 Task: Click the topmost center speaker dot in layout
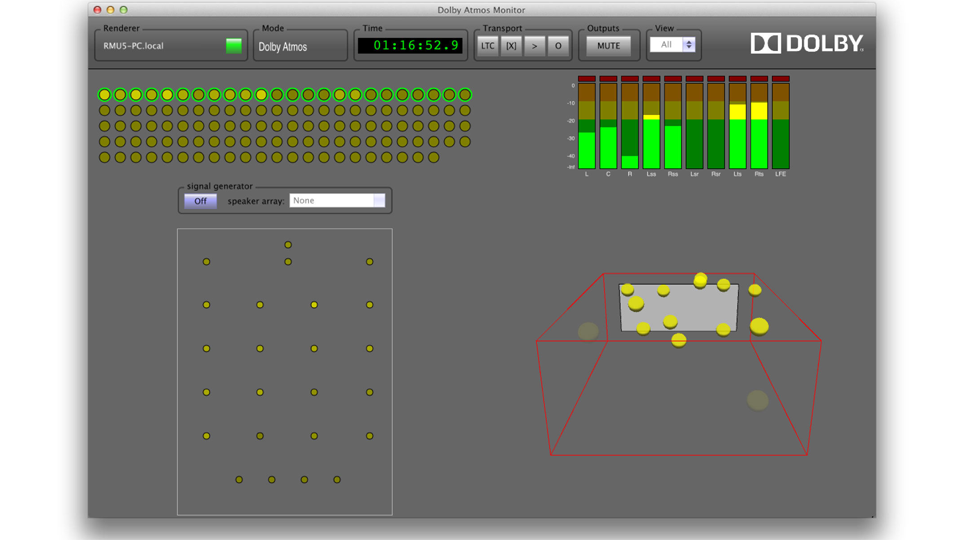pos(288,245)
